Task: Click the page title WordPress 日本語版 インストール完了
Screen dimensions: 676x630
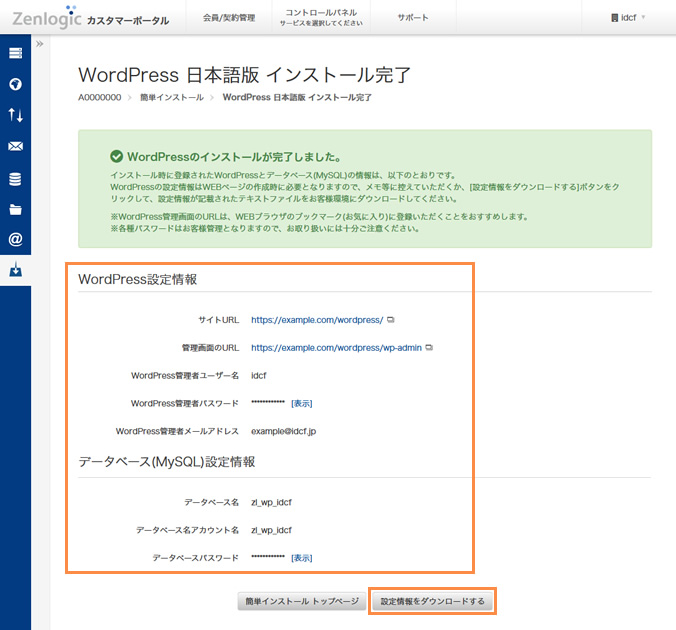Action: click(244, 75)
